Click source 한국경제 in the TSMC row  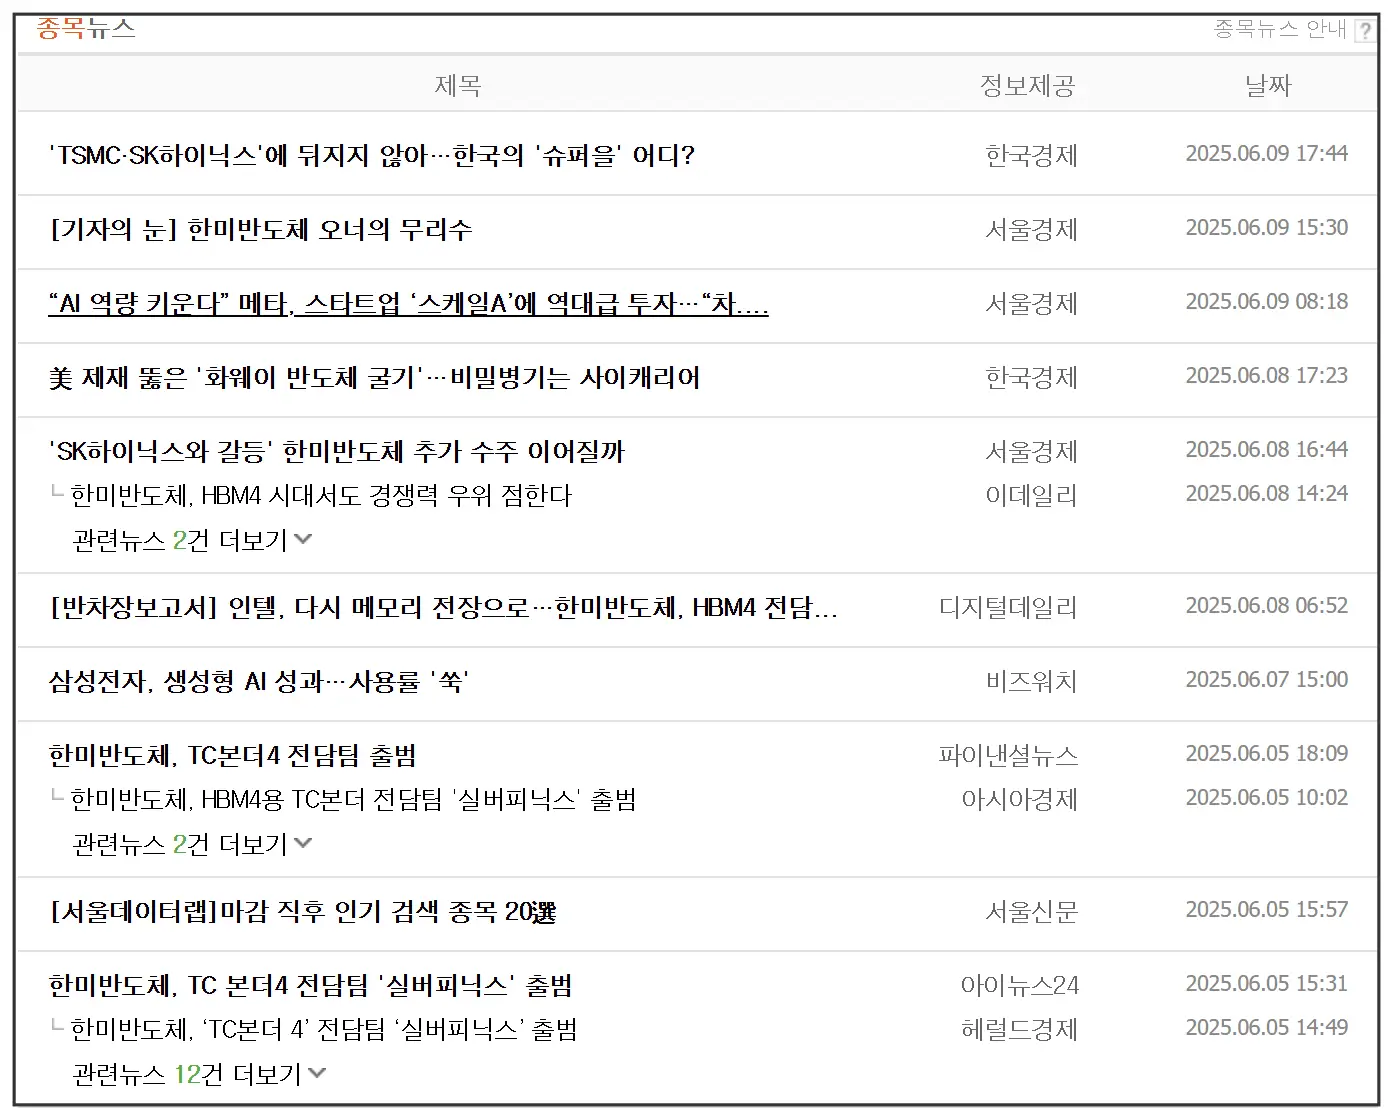[1031, 156]
